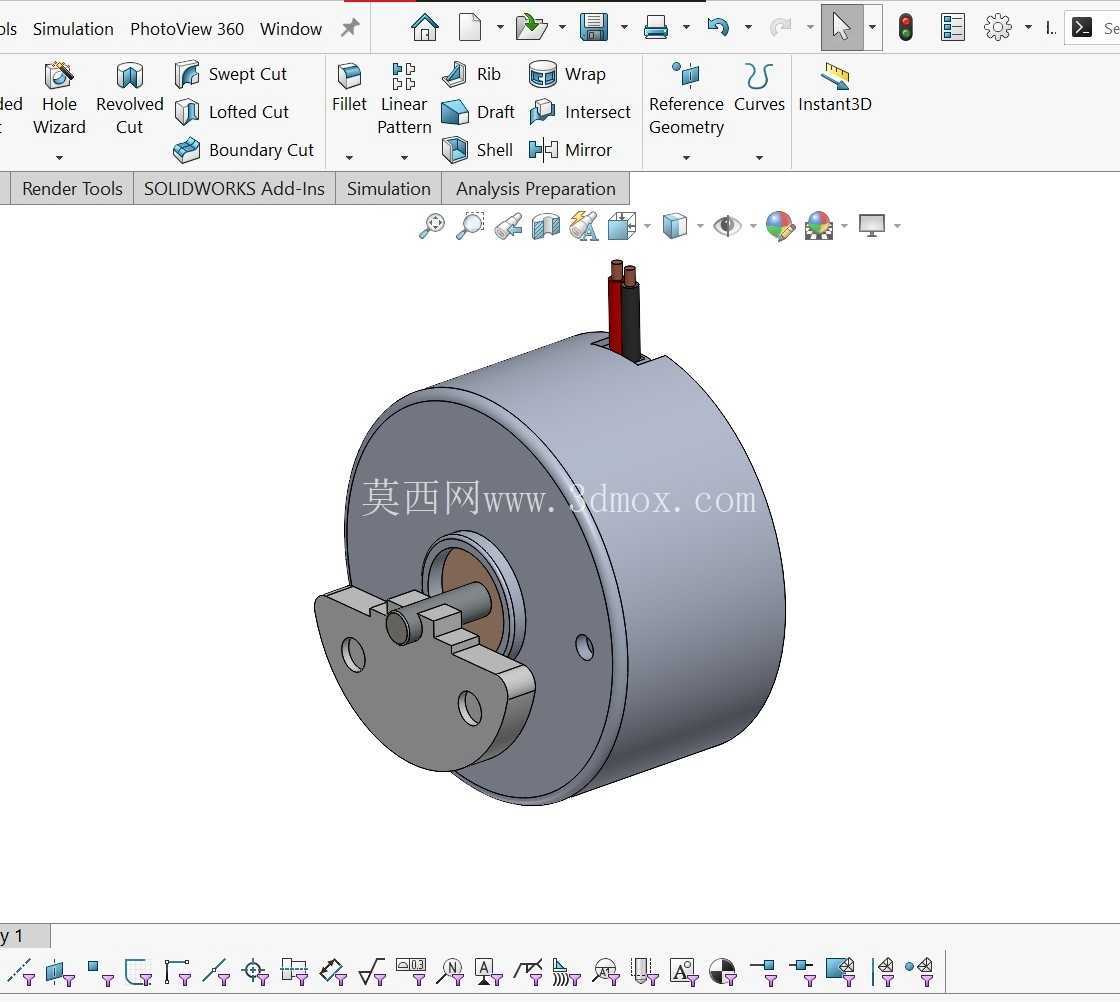Create a new document
The height and width of the screenshot is (1002, 1120).
(469, 28)
